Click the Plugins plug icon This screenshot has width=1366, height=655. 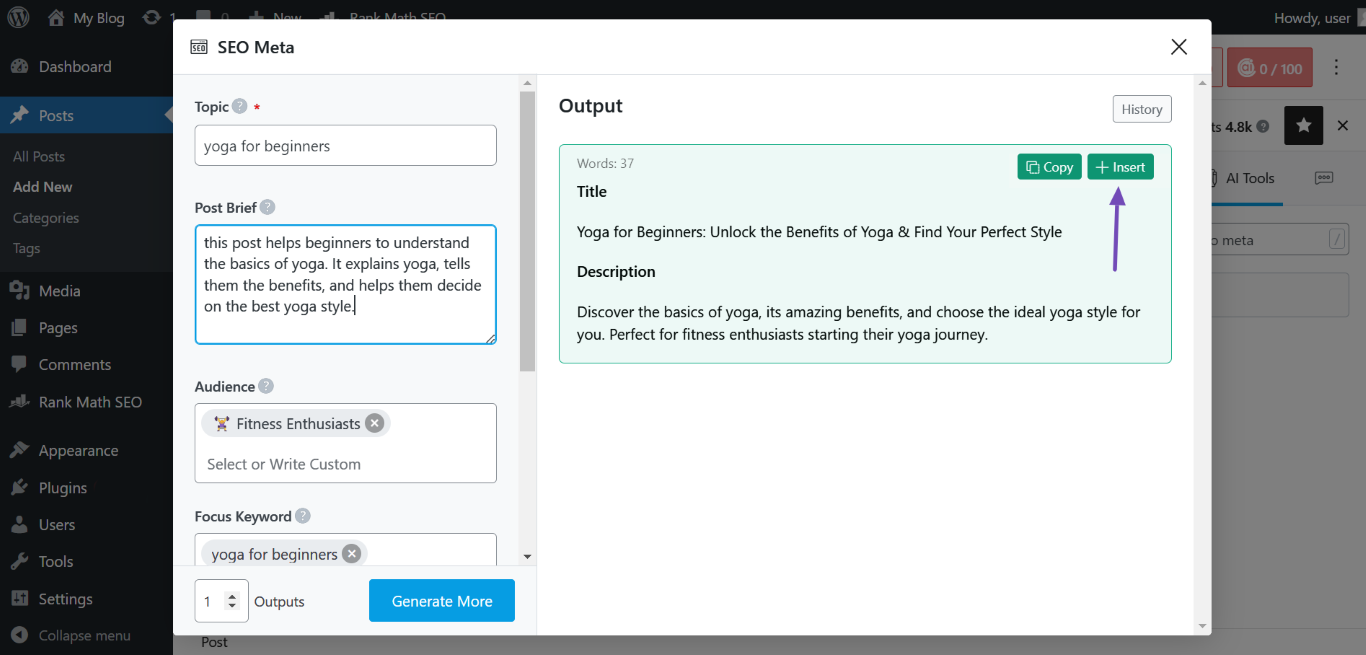pos(19,488)
